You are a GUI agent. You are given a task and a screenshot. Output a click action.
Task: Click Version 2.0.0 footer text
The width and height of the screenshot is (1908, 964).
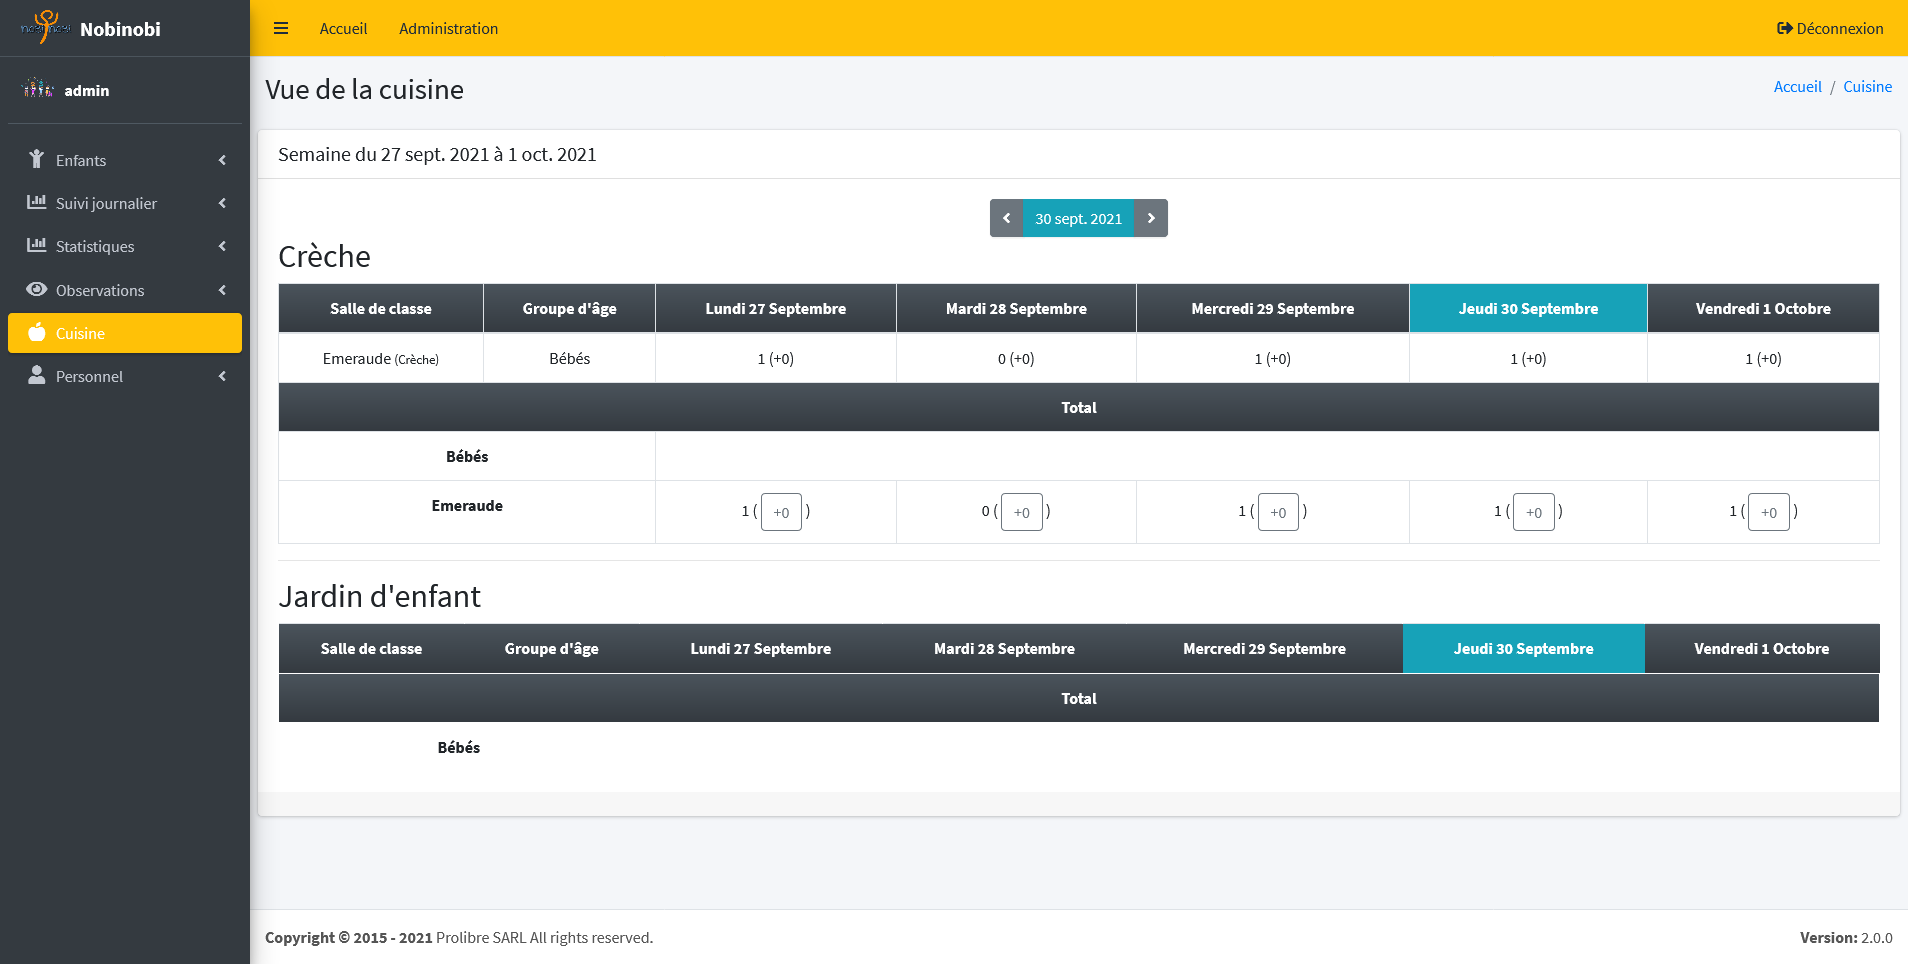(x=1846, y=937)
